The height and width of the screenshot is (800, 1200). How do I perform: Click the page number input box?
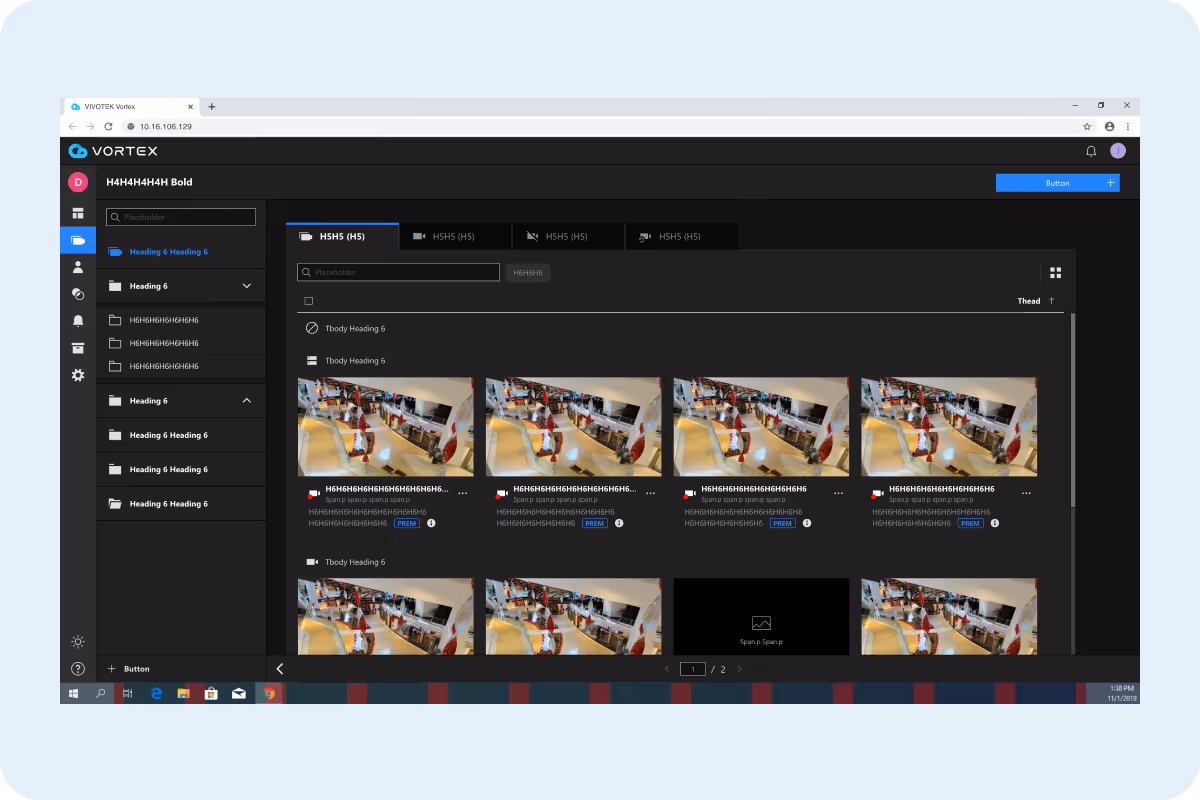(x=693, y=669)
